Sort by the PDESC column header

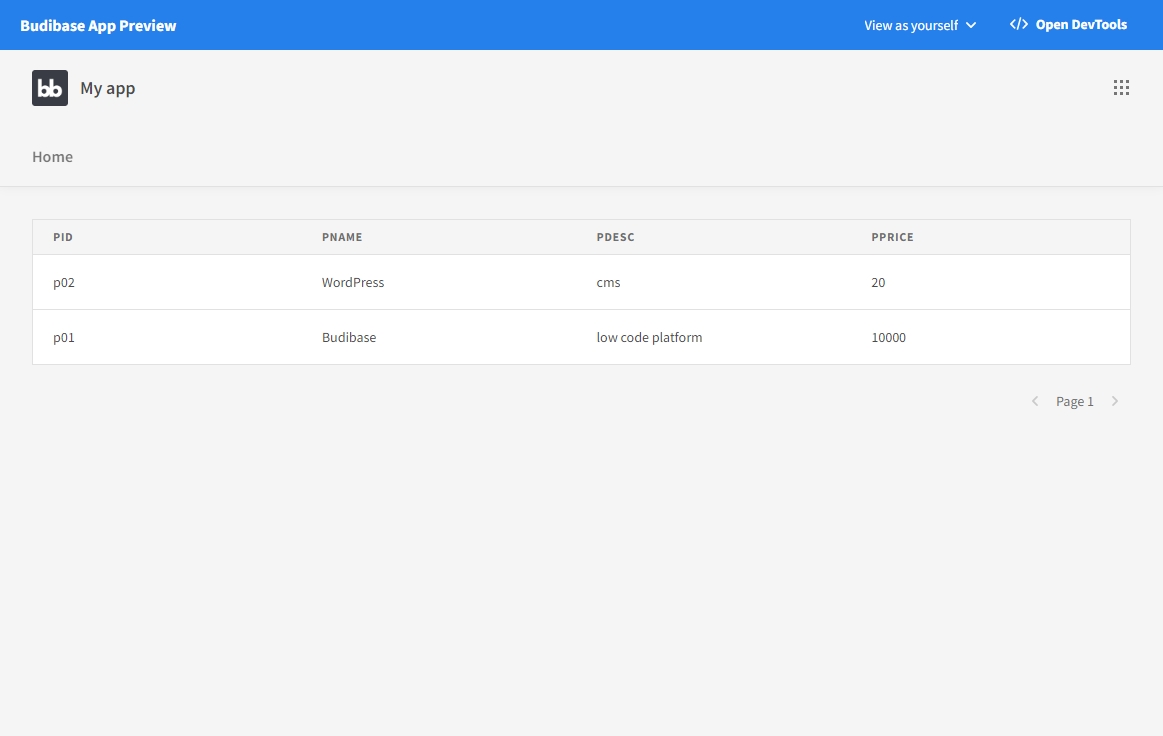coord(615,237)
